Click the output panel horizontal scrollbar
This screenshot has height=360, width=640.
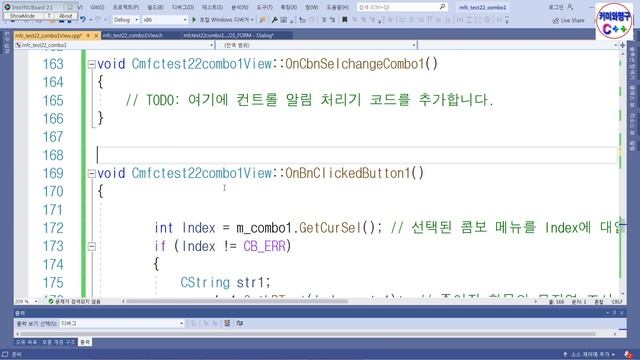308,333
